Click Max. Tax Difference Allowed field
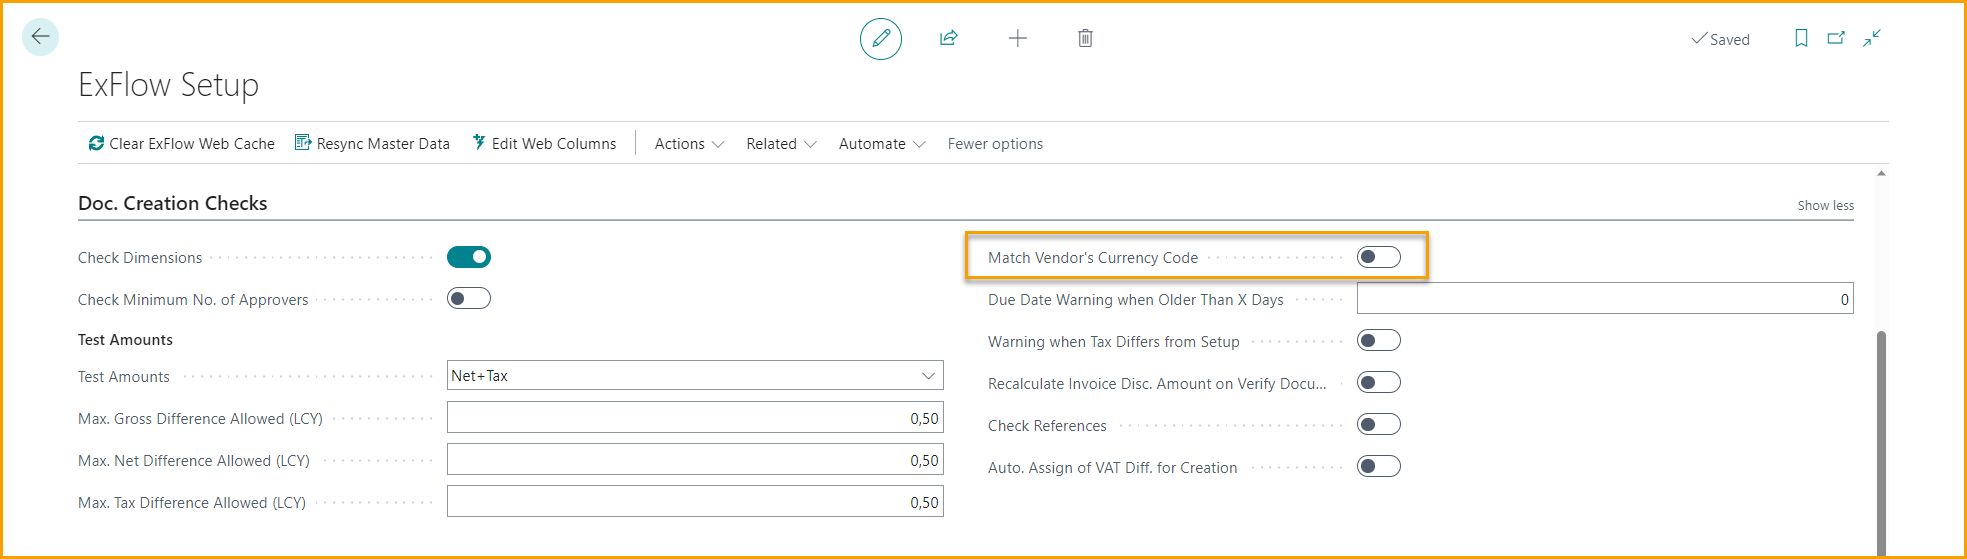The width and height of the screenshot is (1967, 559). pyautogui.click(x=695, y=502)
